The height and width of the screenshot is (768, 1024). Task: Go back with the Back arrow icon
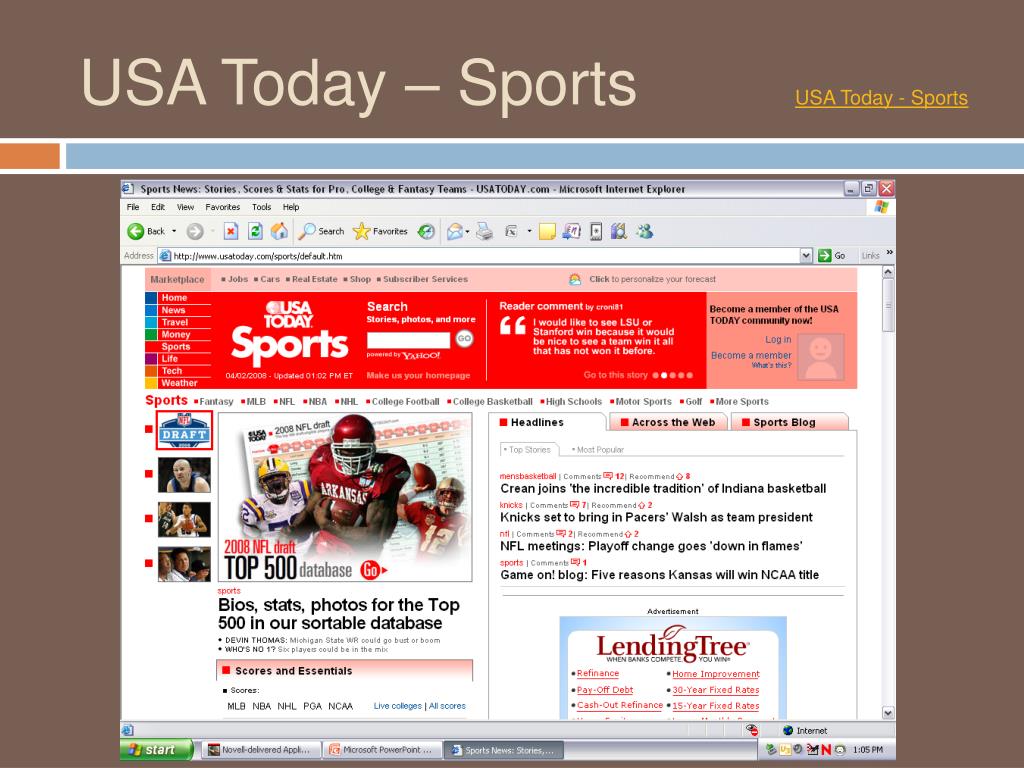tap(136, 231)
